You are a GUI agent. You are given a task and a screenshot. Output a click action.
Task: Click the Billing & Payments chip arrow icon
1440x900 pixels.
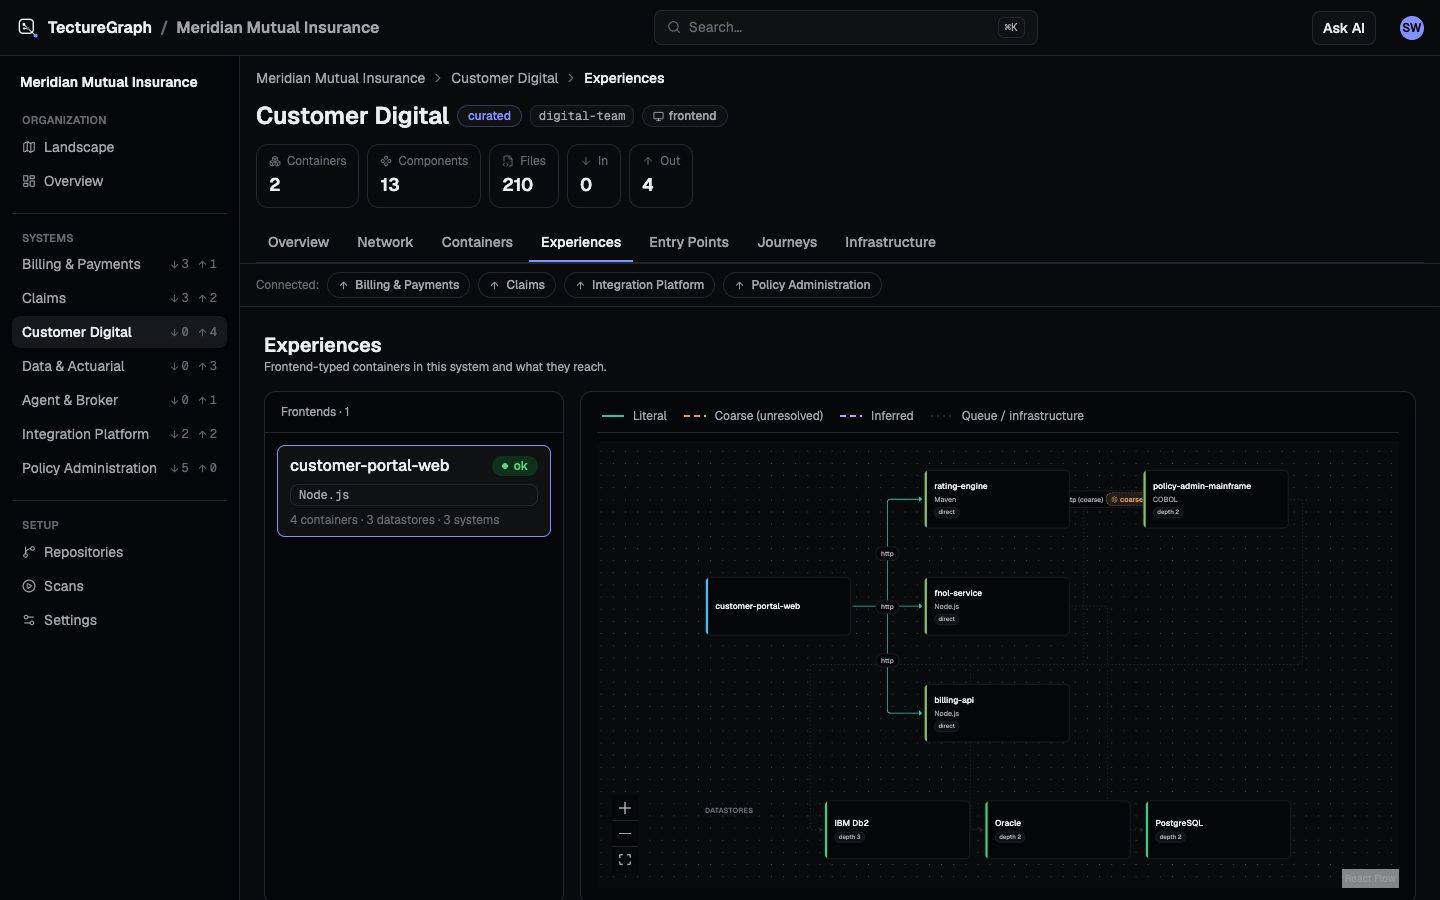[343, 286]
